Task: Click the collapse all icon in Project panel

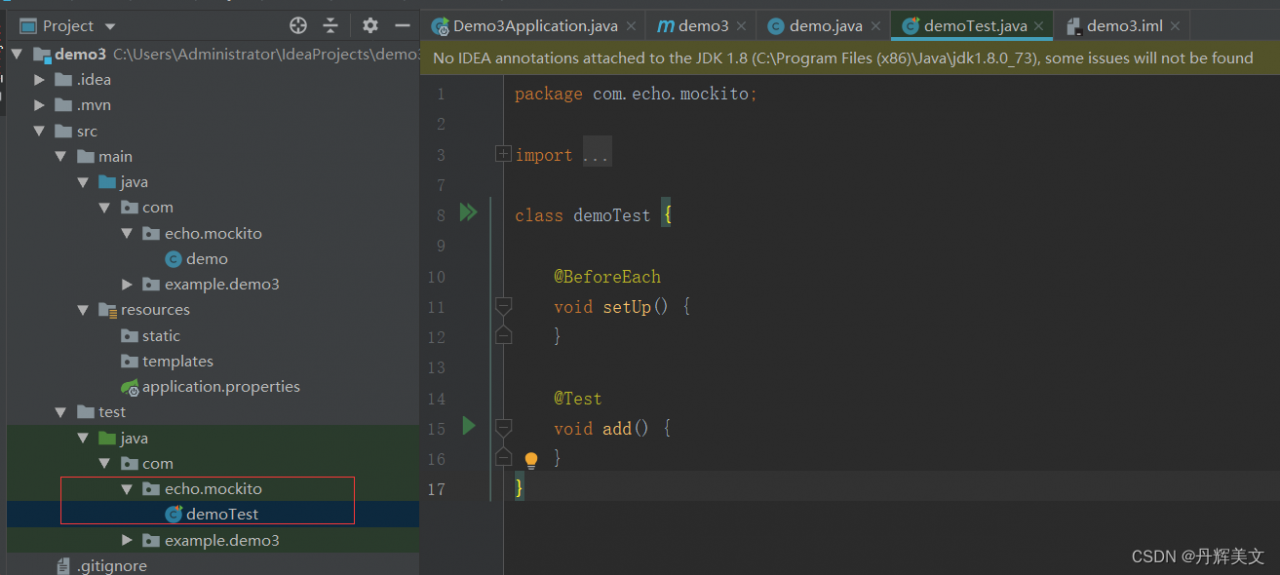Action: [x=331, y=26]
